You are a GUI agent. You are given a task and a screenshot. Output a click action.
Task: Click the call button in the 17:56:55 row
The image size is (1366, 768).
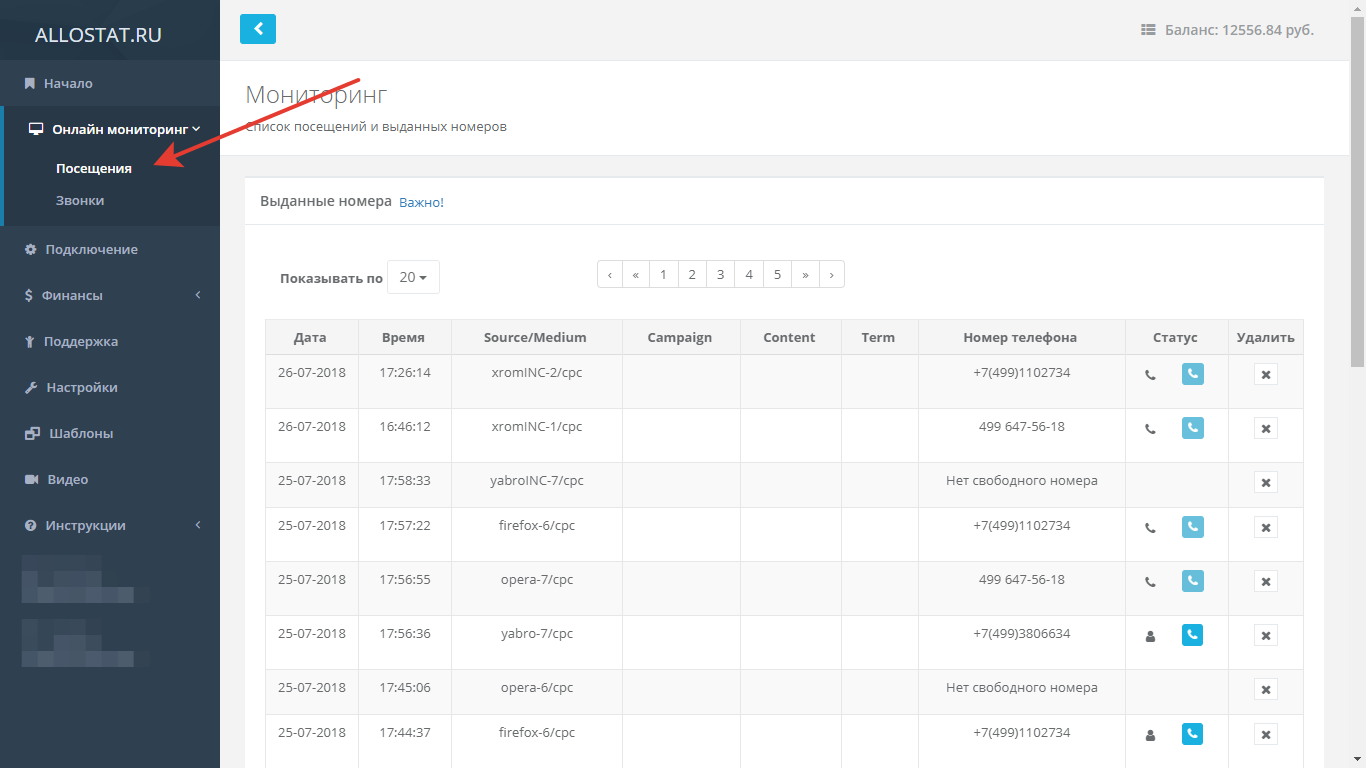(x=1192, y=581)
